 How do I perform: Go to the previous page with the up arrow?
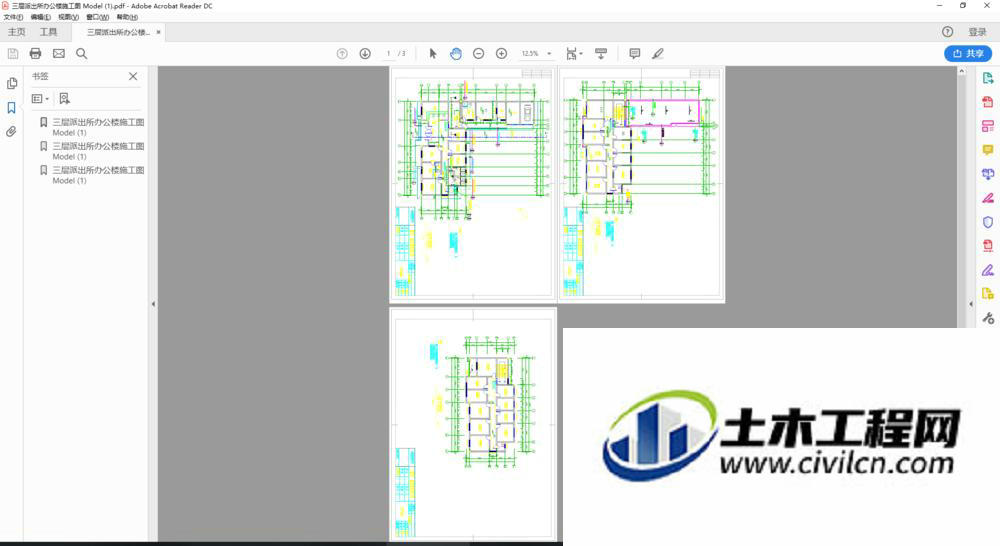[x=342, y=54]
